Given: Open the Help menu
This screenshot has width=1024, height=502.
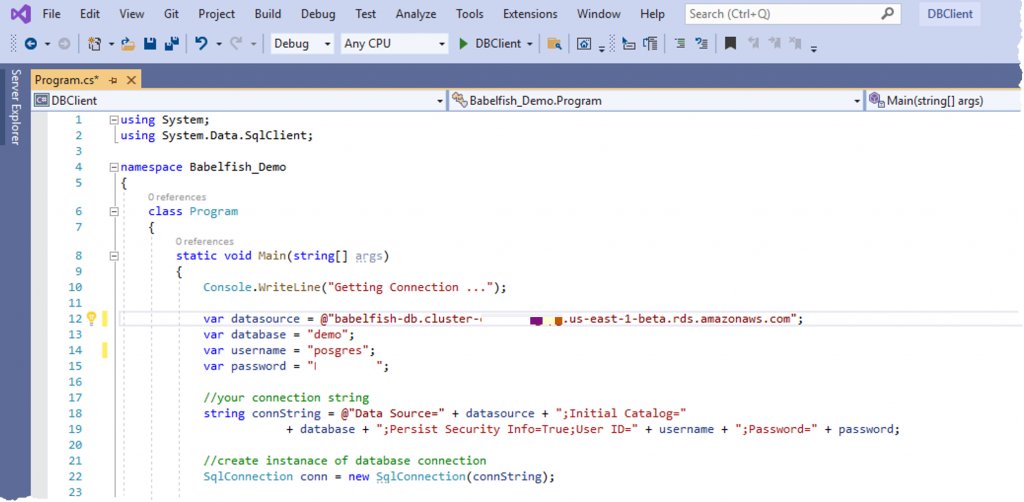Looking at the screenshot, I should click(652, 14).
